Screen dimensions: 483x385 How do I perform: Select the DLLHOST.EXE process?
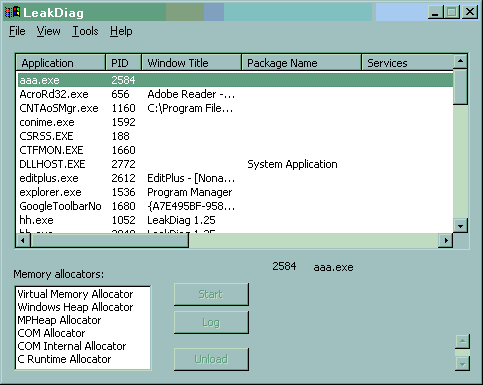coord(235,164)
